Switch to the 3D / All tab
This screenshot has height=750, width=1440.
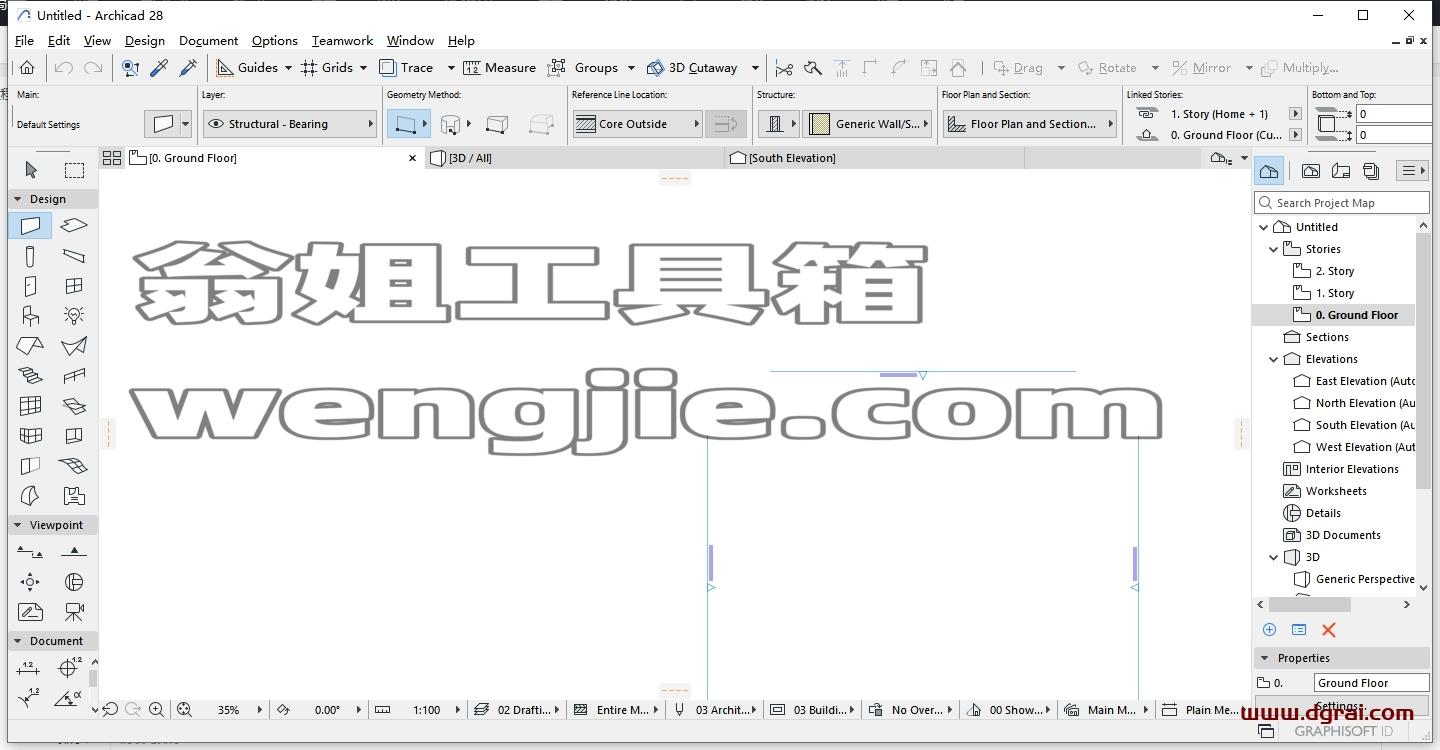pyautogui.click(x=574, y=158)
